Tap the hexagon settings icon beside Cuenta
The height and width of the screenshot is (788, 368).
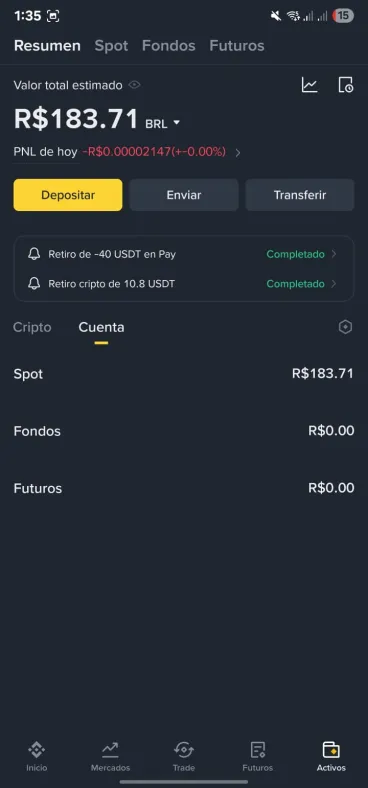pos(345,327)
